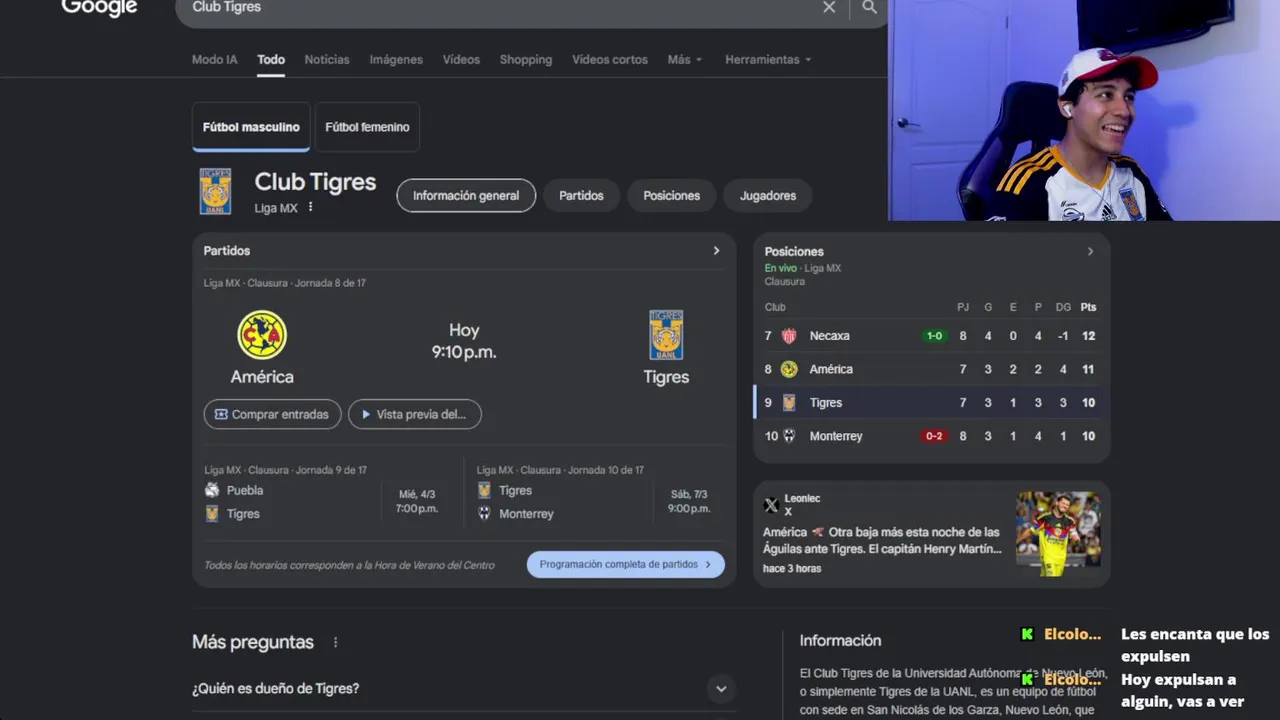Open the Partidos section arrow

pos(716,251)
